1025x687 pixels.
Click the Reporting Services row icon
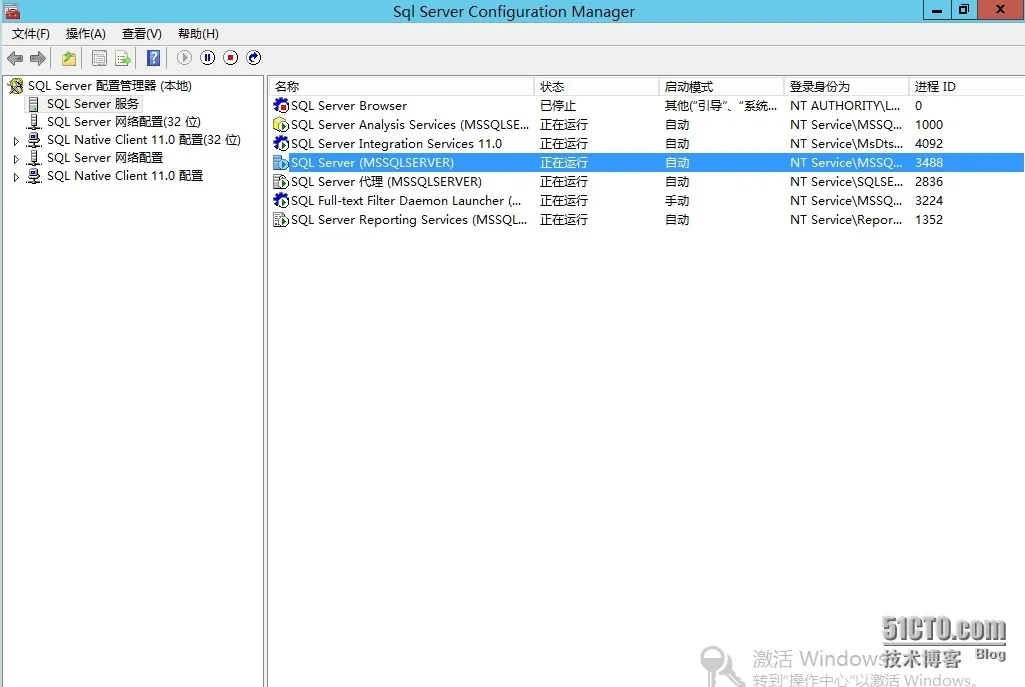[281, 220]
